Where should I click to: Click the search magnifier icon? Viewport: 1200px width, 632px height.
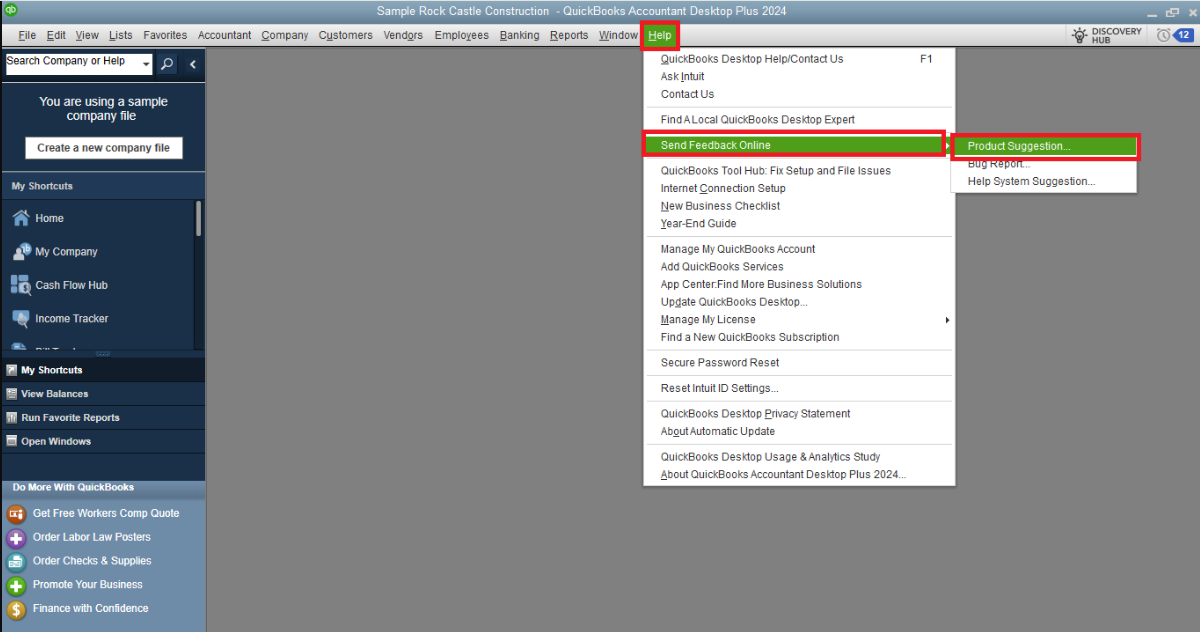[x=167, y=64]
